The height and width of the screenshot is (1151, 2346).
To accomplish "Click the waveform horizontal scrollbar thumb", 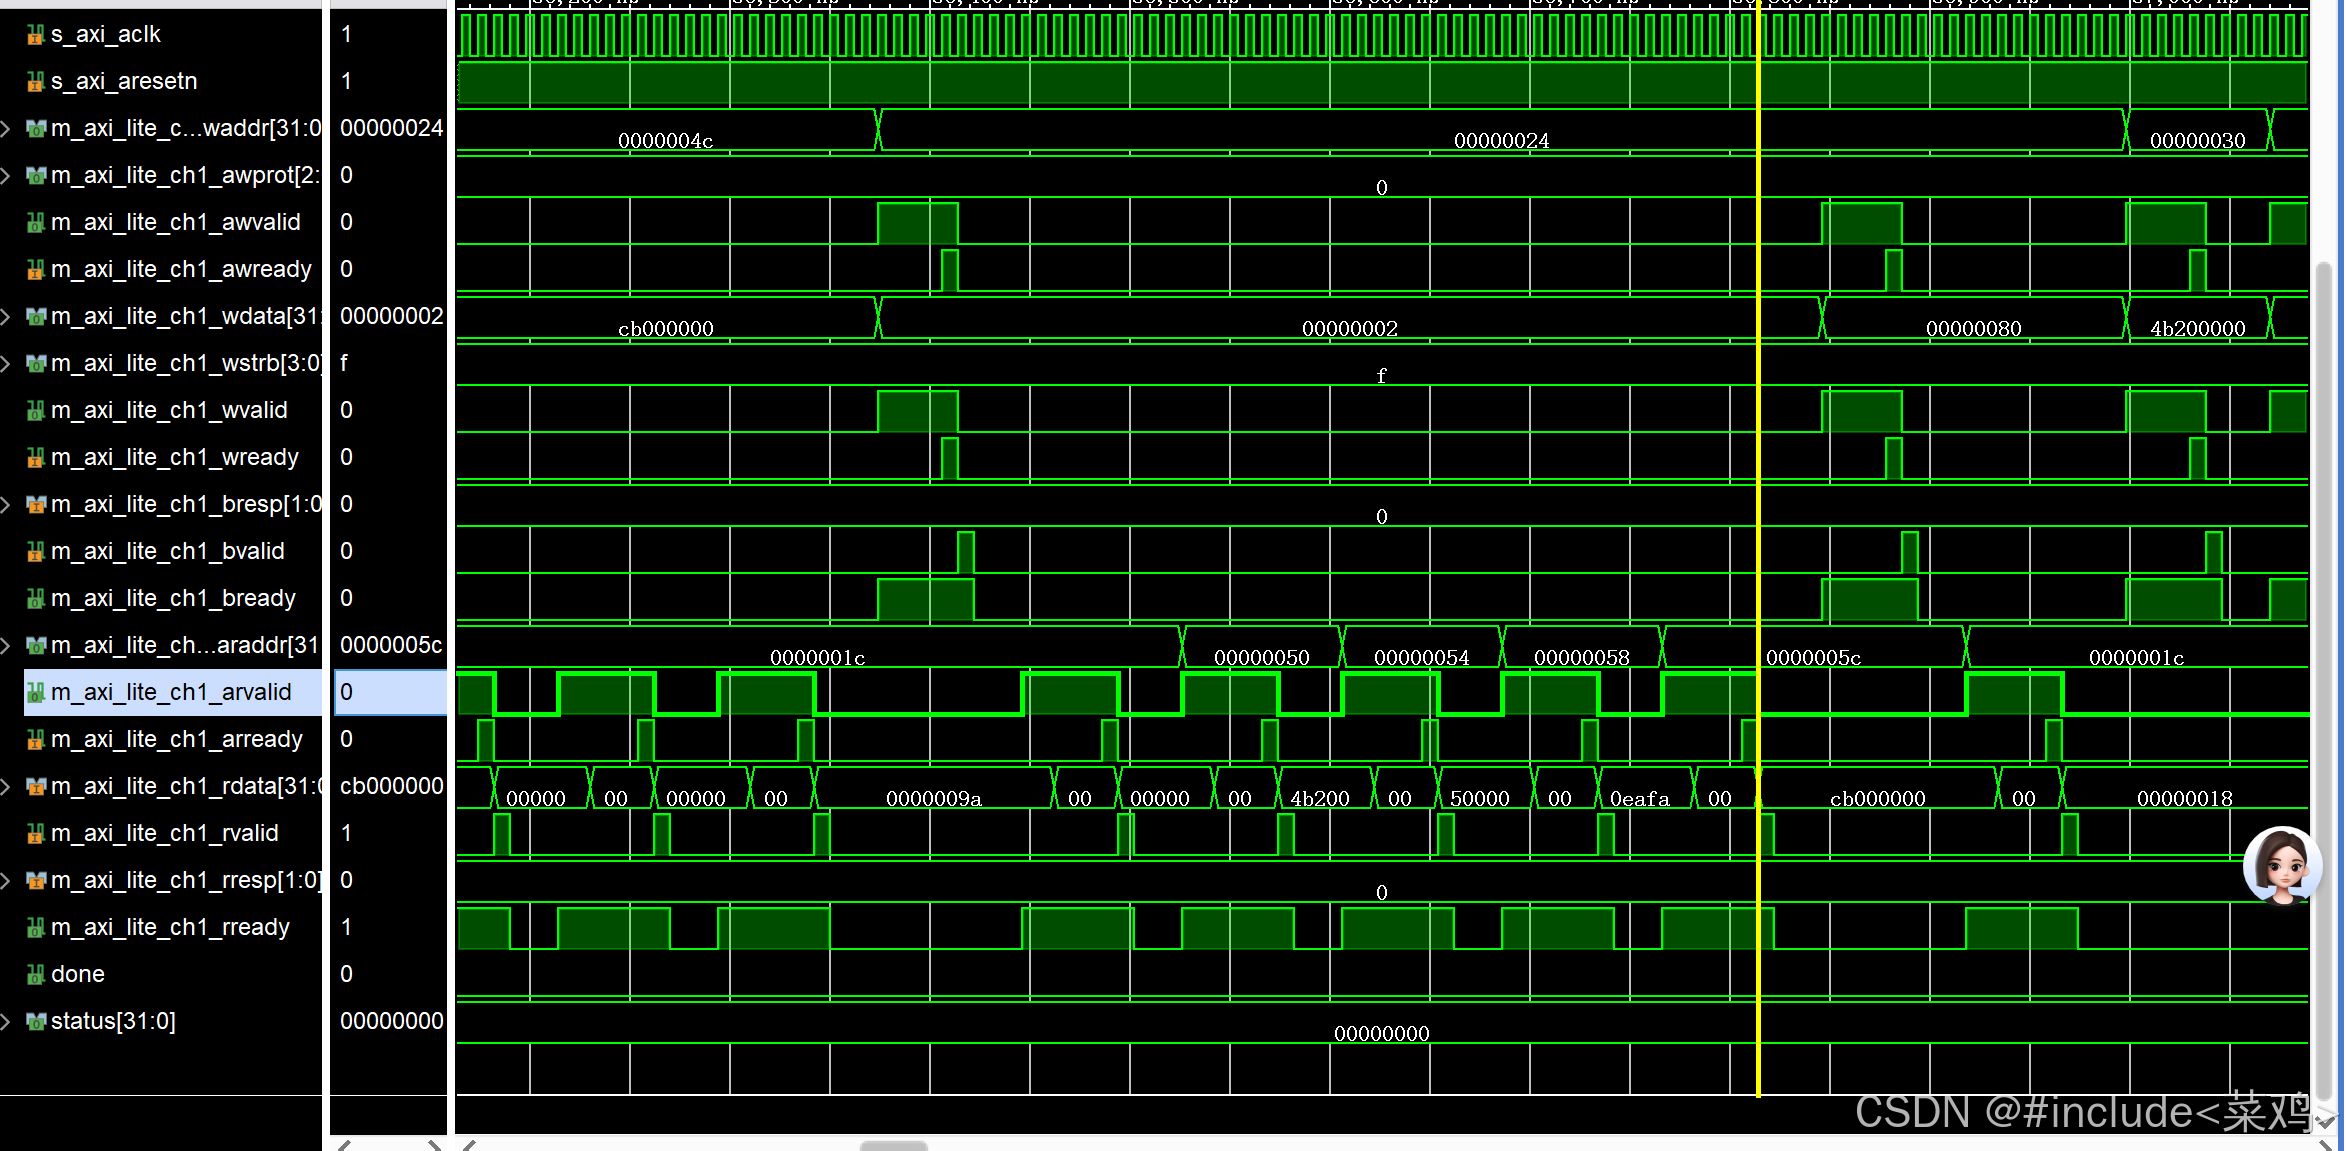I will (x=894, y=1146).
